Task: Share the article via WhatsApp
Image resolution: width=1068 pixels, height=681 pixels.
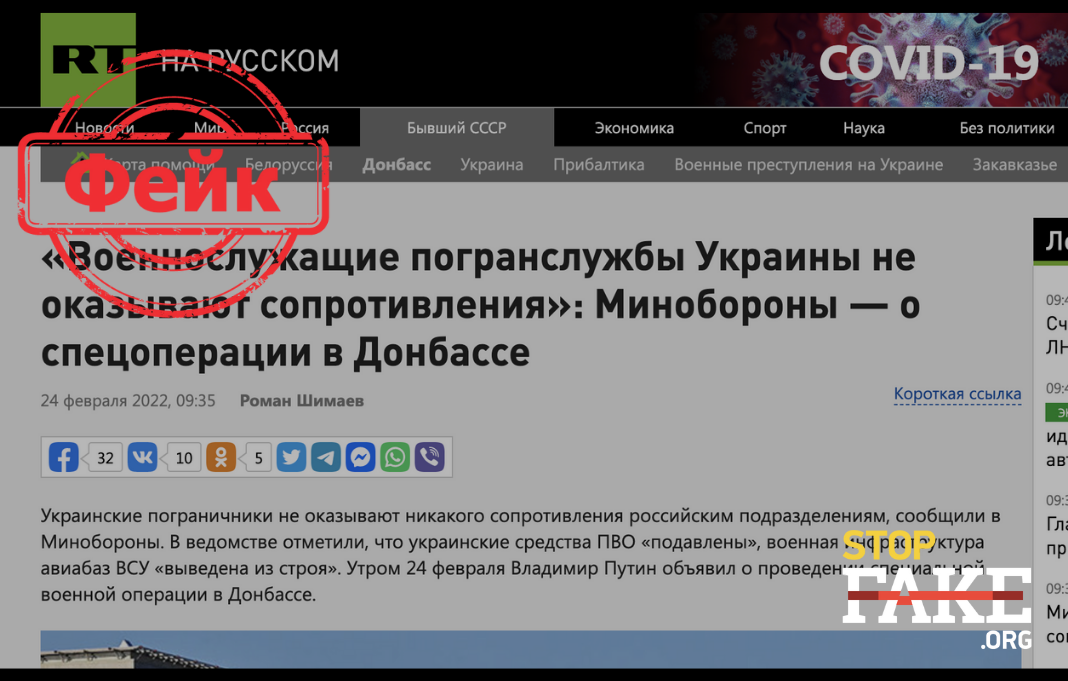Action: tap(395, 457)
